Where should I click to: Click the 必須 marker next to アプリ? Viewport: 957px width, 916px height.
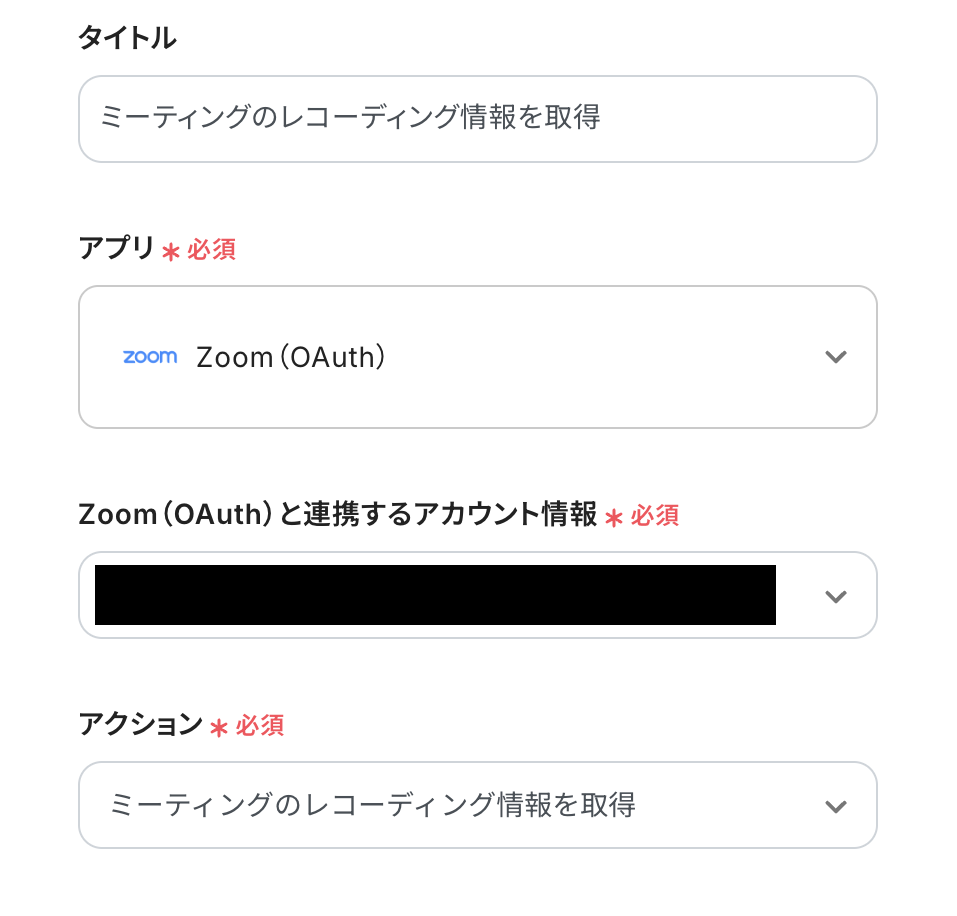[211, 250]
